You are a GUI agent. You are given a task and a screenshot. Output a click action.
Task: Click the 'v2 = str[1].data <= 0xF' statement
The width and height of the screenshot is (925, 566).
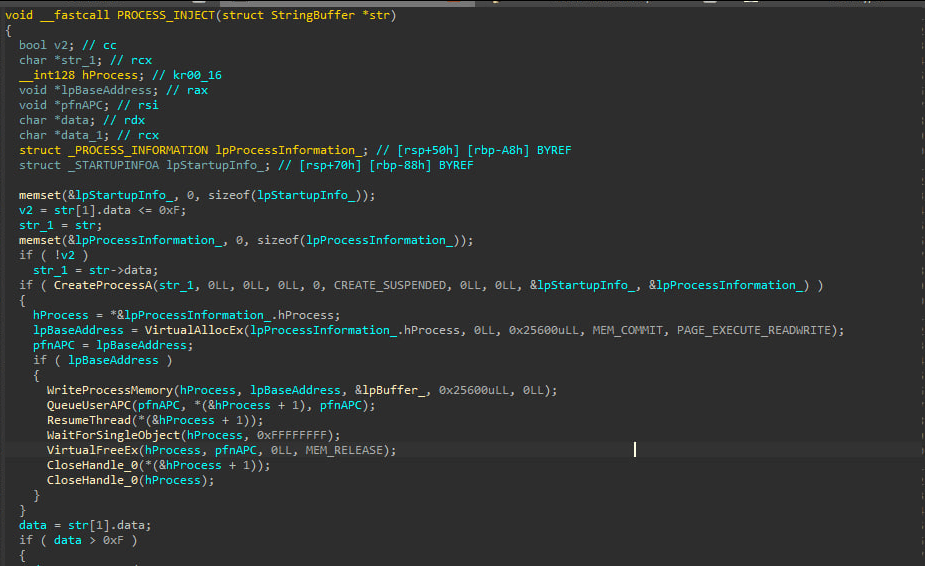(x=103, y=210)
